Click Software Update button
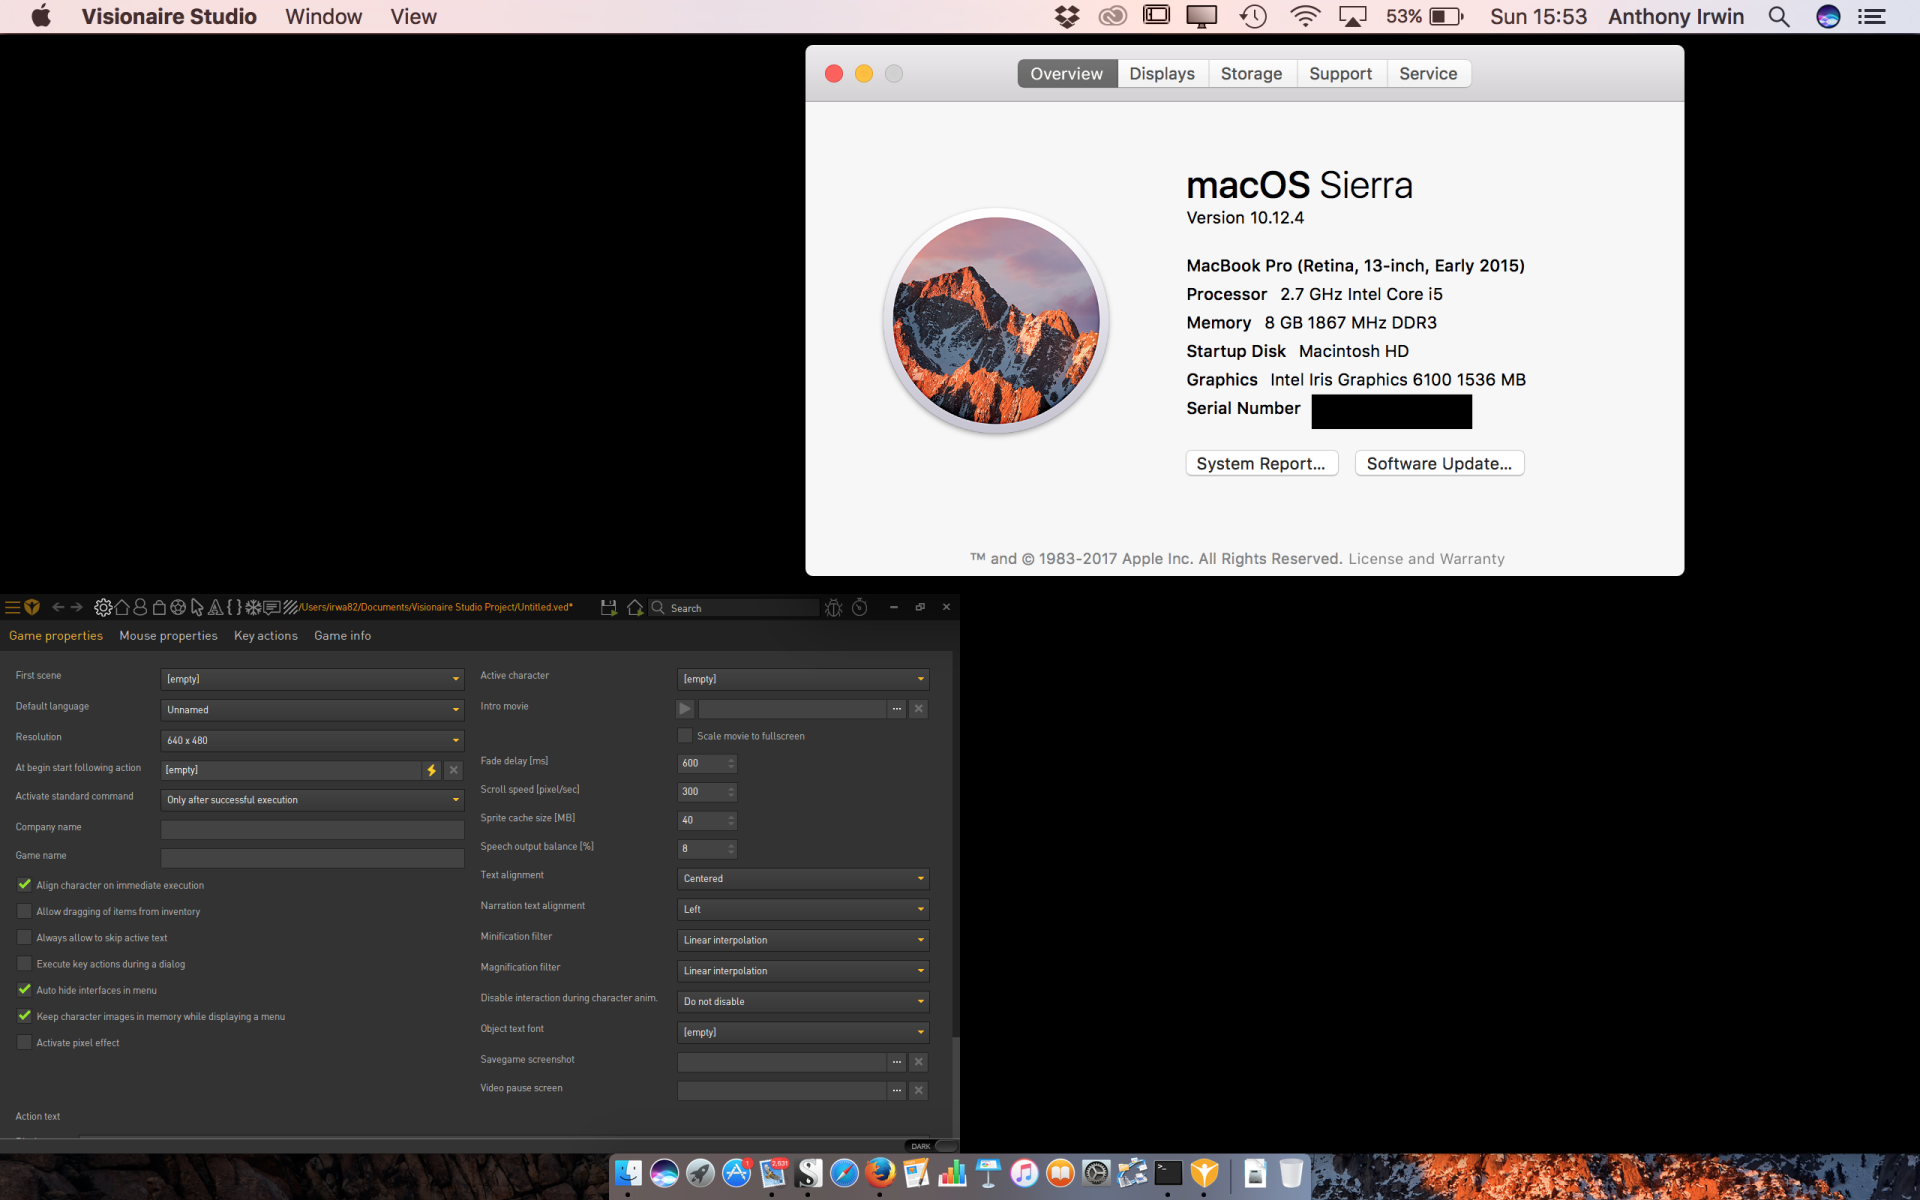1920x1200 pixels. pyautogui.click(x=1439, y=464)
